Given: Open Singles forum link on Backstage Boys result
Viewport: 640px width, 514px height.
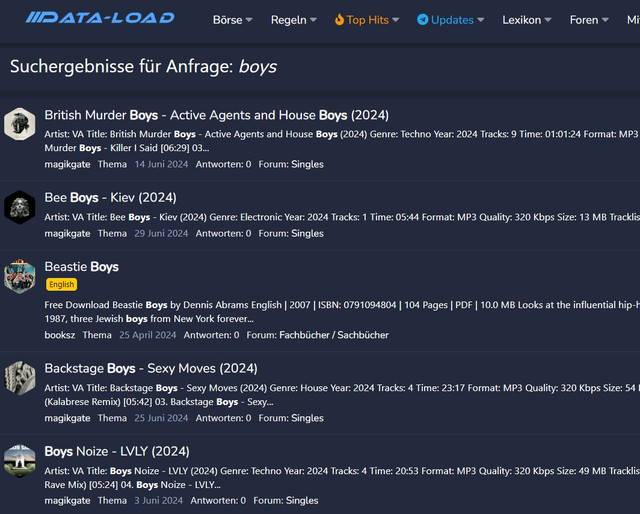Looking at the screenshot, I should coord(307,418).
